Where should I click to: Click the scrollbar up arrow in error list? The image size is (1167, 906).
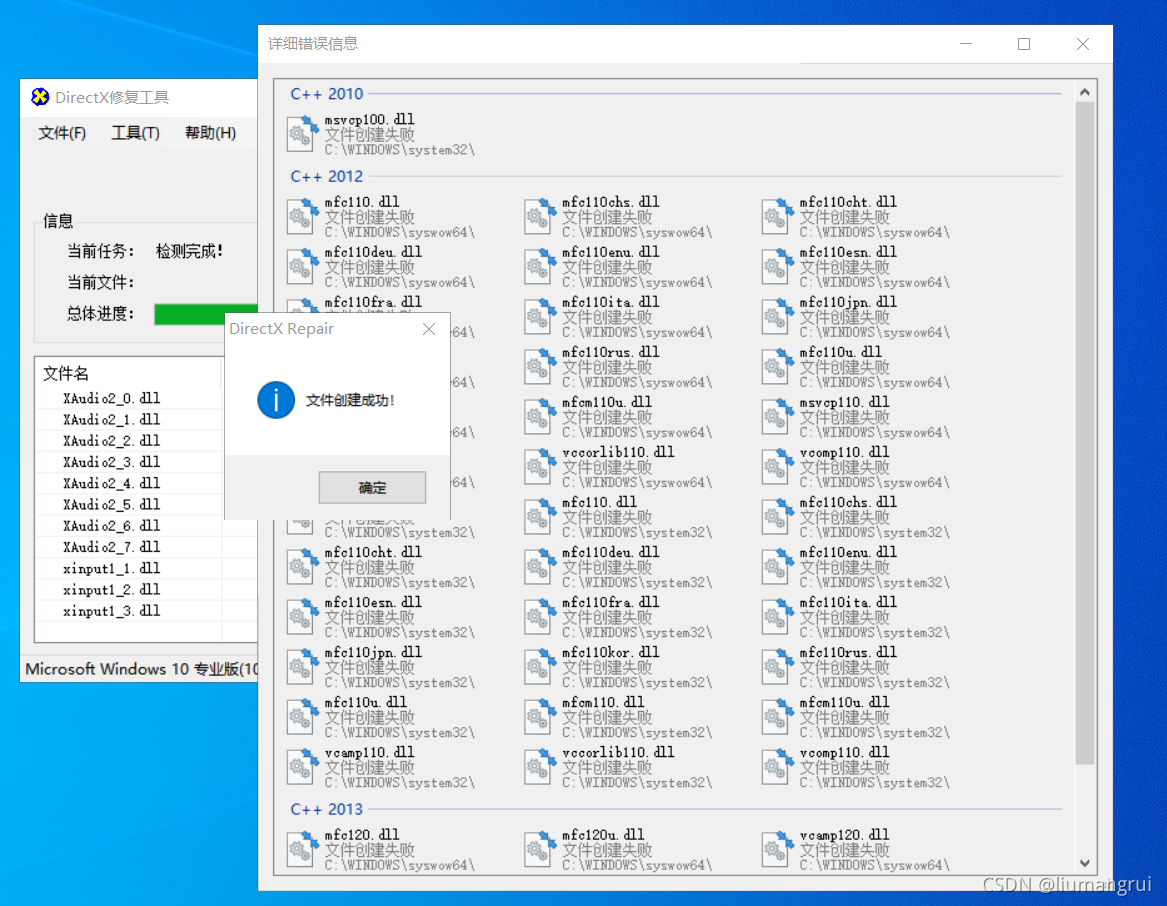[1084, 92]
